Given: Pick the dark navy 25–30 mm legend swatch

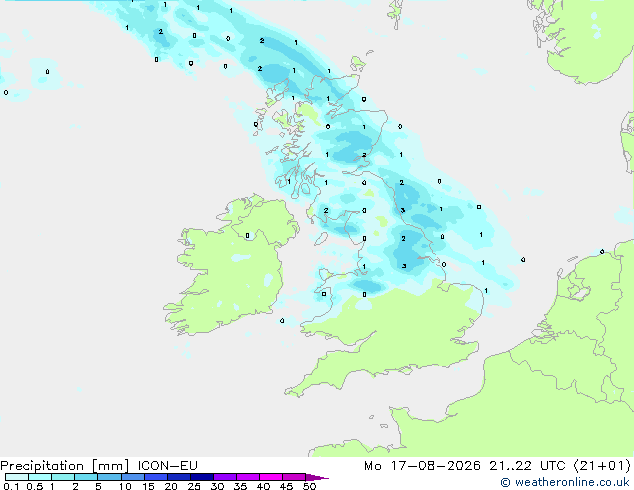Looking at the screenshot, I should click(202, 477).
